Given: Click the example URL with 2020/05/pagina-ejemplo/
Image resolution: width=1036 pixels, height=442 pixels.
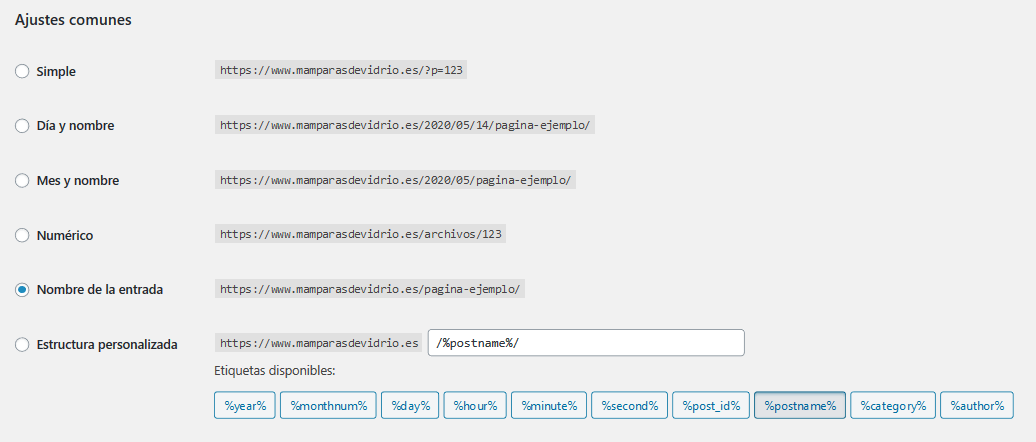Looking at the screenshot, I should [395, 180].
